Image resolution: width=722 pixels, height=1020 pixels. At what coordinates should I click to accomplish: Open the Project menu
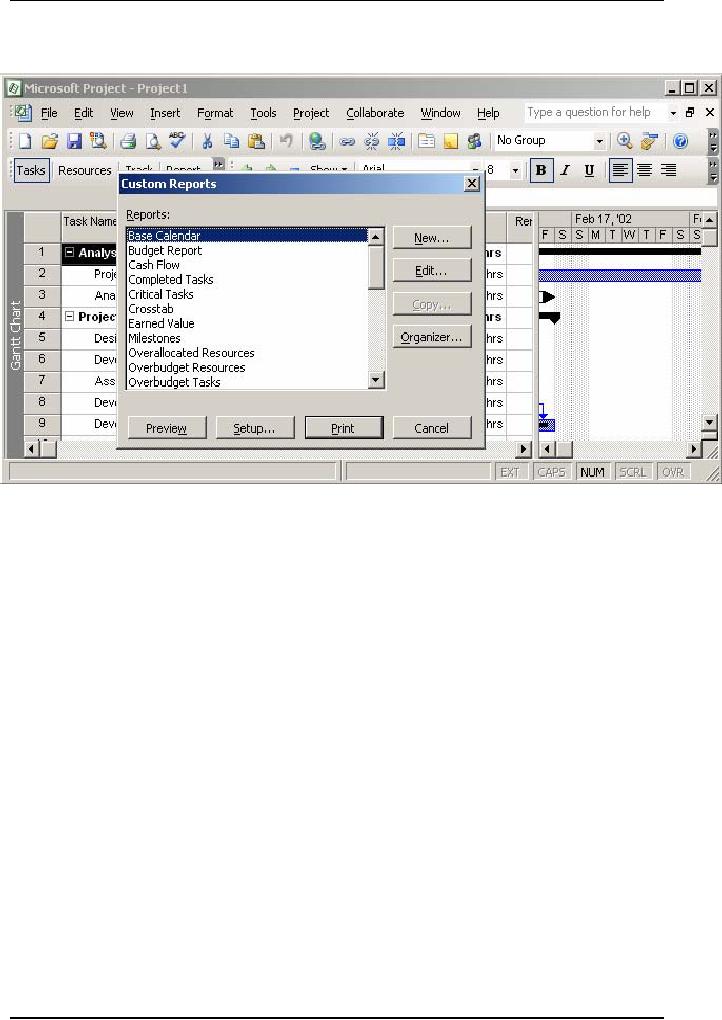(311, 113)
